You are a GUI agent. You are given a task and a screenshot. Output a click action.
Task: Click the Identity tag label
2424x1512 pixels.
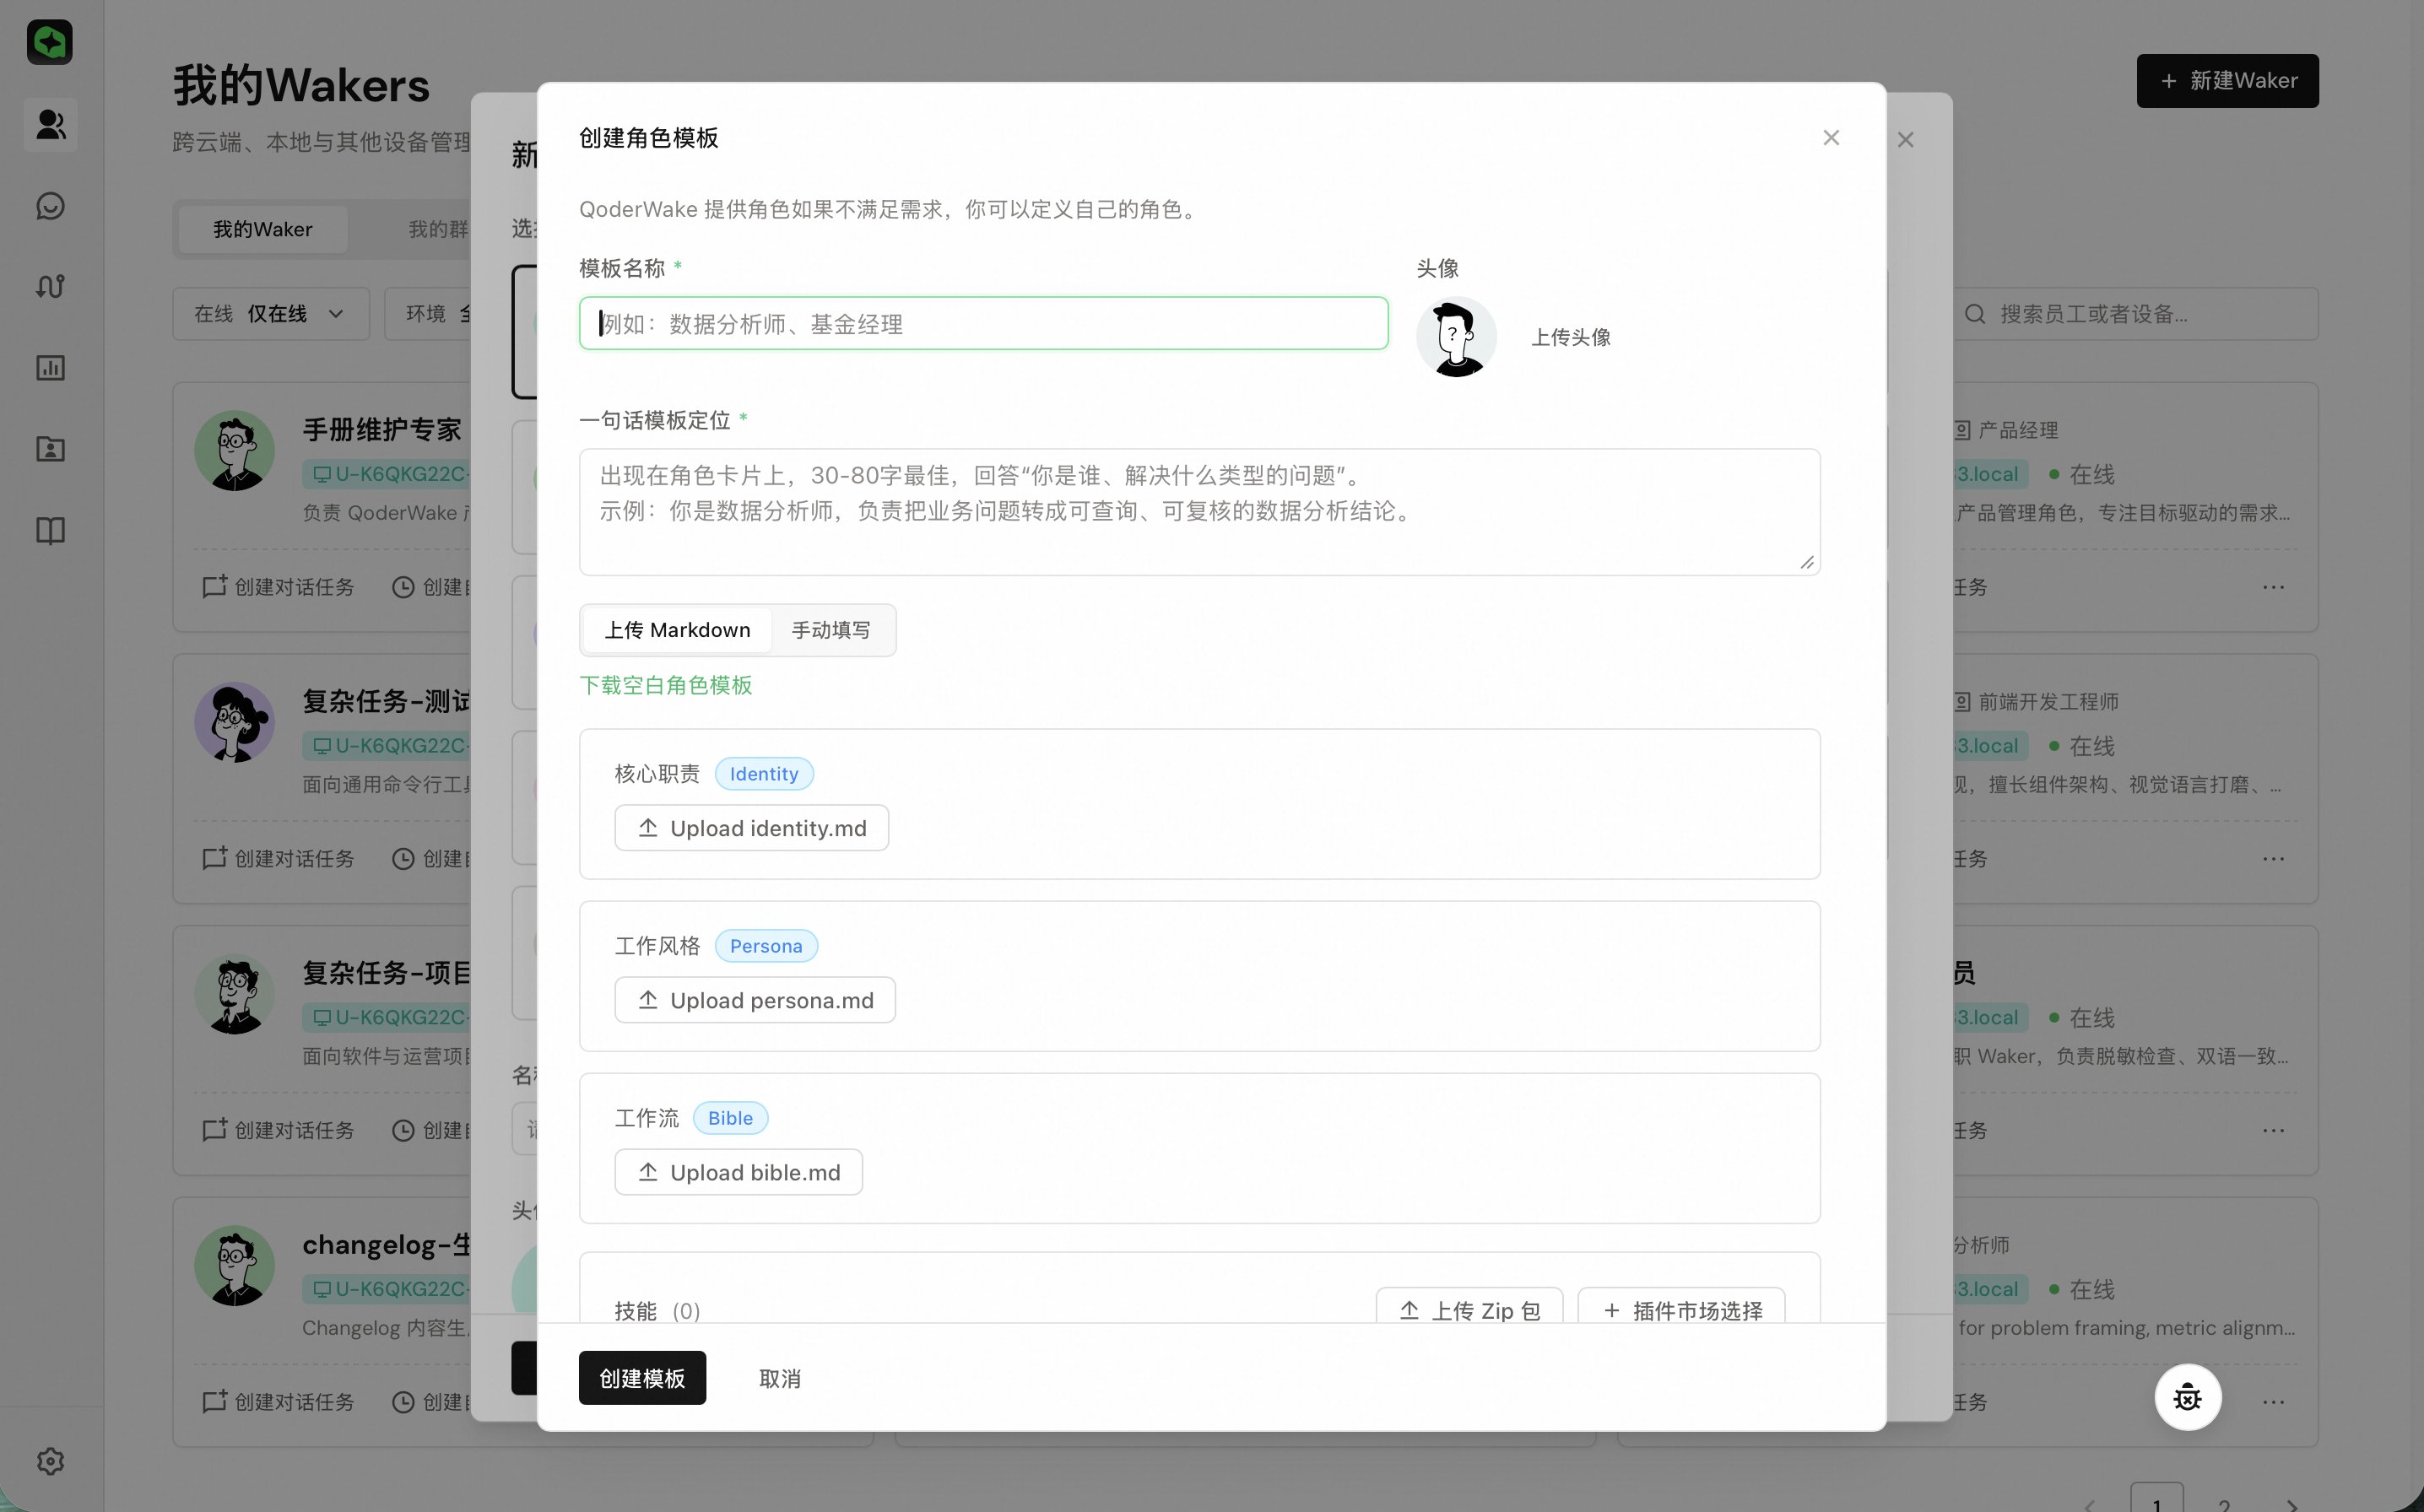(764, 774)
